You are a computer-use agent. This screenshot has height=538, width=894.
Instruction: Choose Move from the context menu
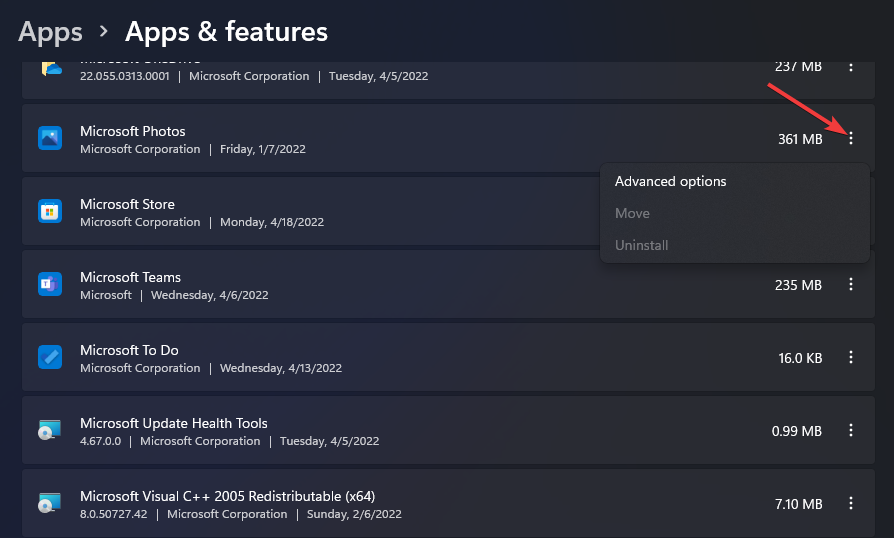(x=632, y=213)
